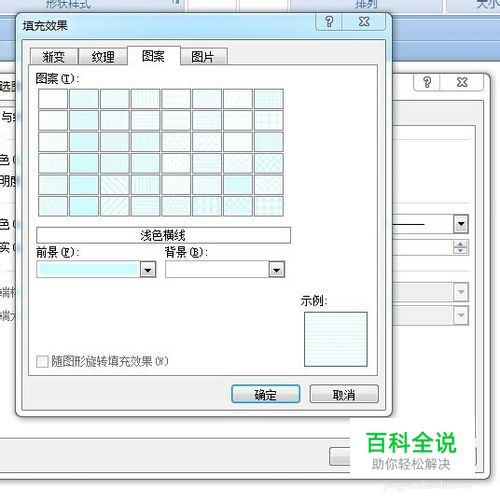Click the 取消 button

click(344, 394)
